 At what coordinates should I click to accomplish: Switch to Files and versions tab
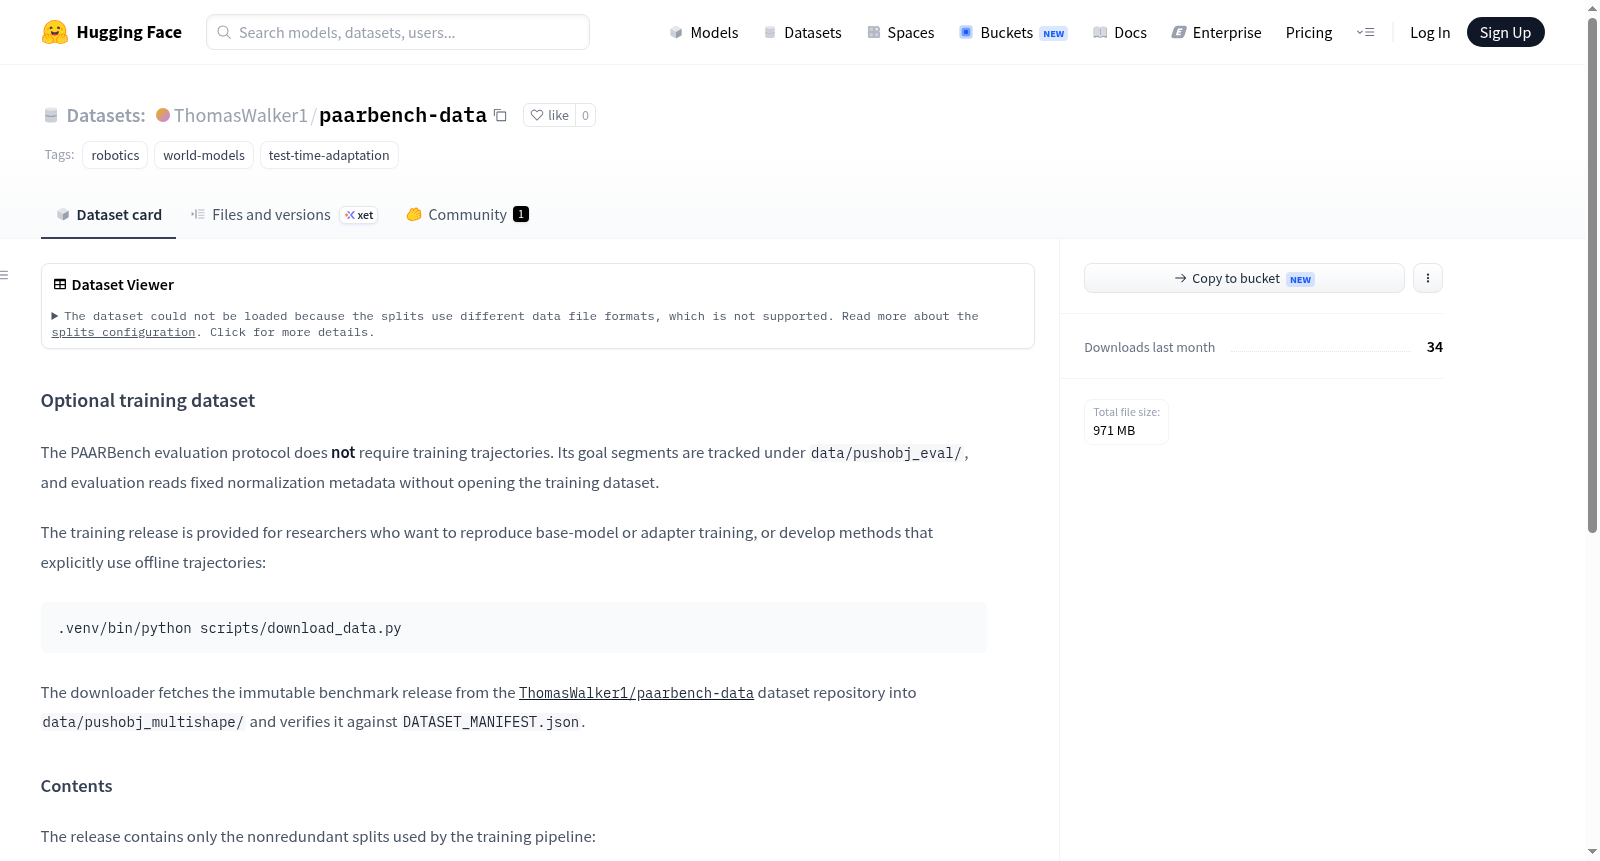click(x=284, y=215)
